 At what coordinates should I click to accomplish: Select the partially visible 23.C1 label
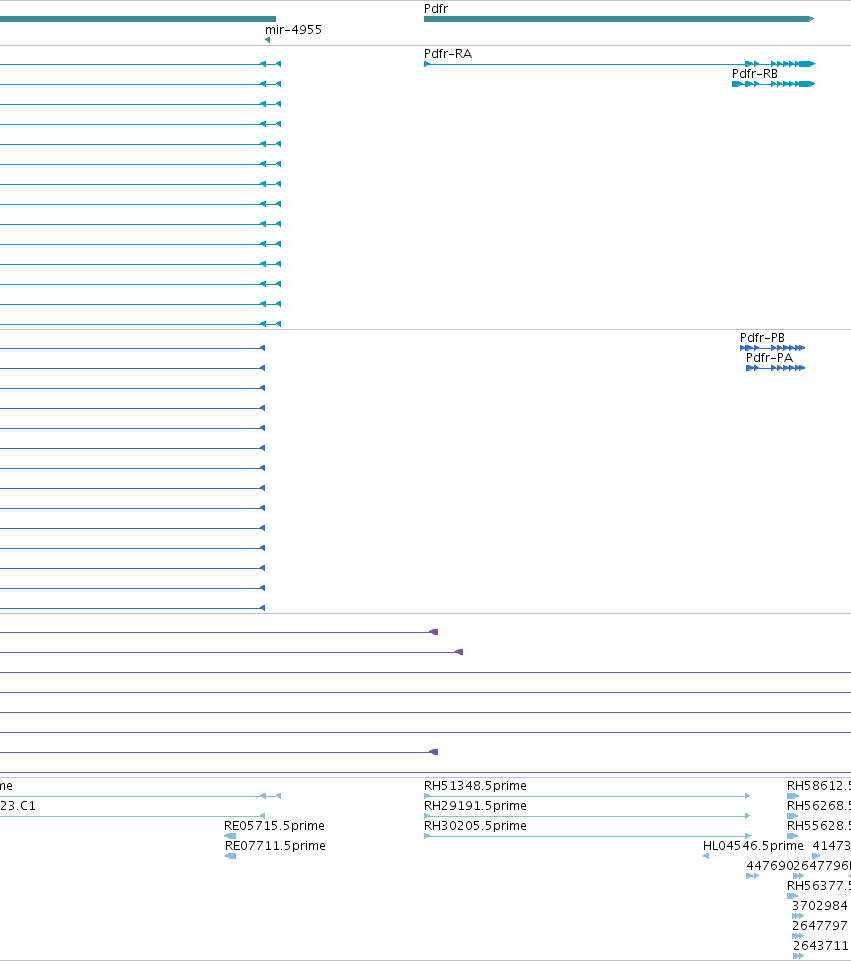click(x=18, y=805)
